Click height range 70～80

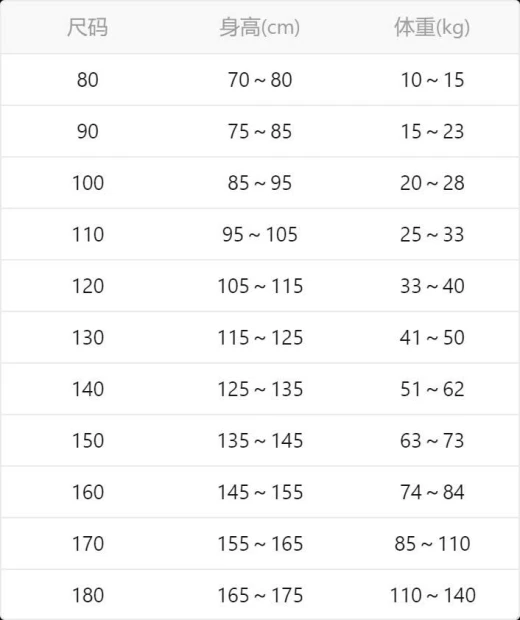260,80
